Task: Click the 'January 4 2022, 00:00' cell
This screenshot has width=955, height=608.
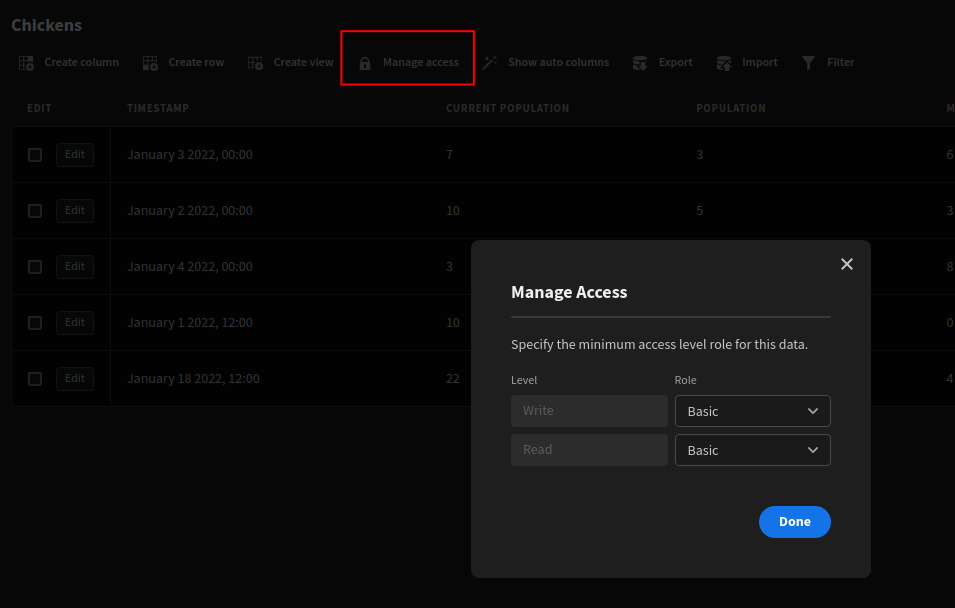Action: tap(190, 267)
